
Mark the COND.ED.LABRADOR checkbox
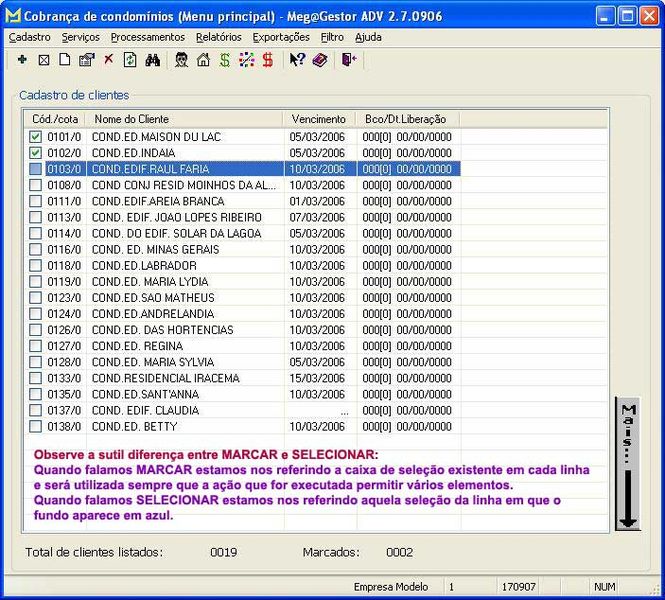click(x=36, y=266)
